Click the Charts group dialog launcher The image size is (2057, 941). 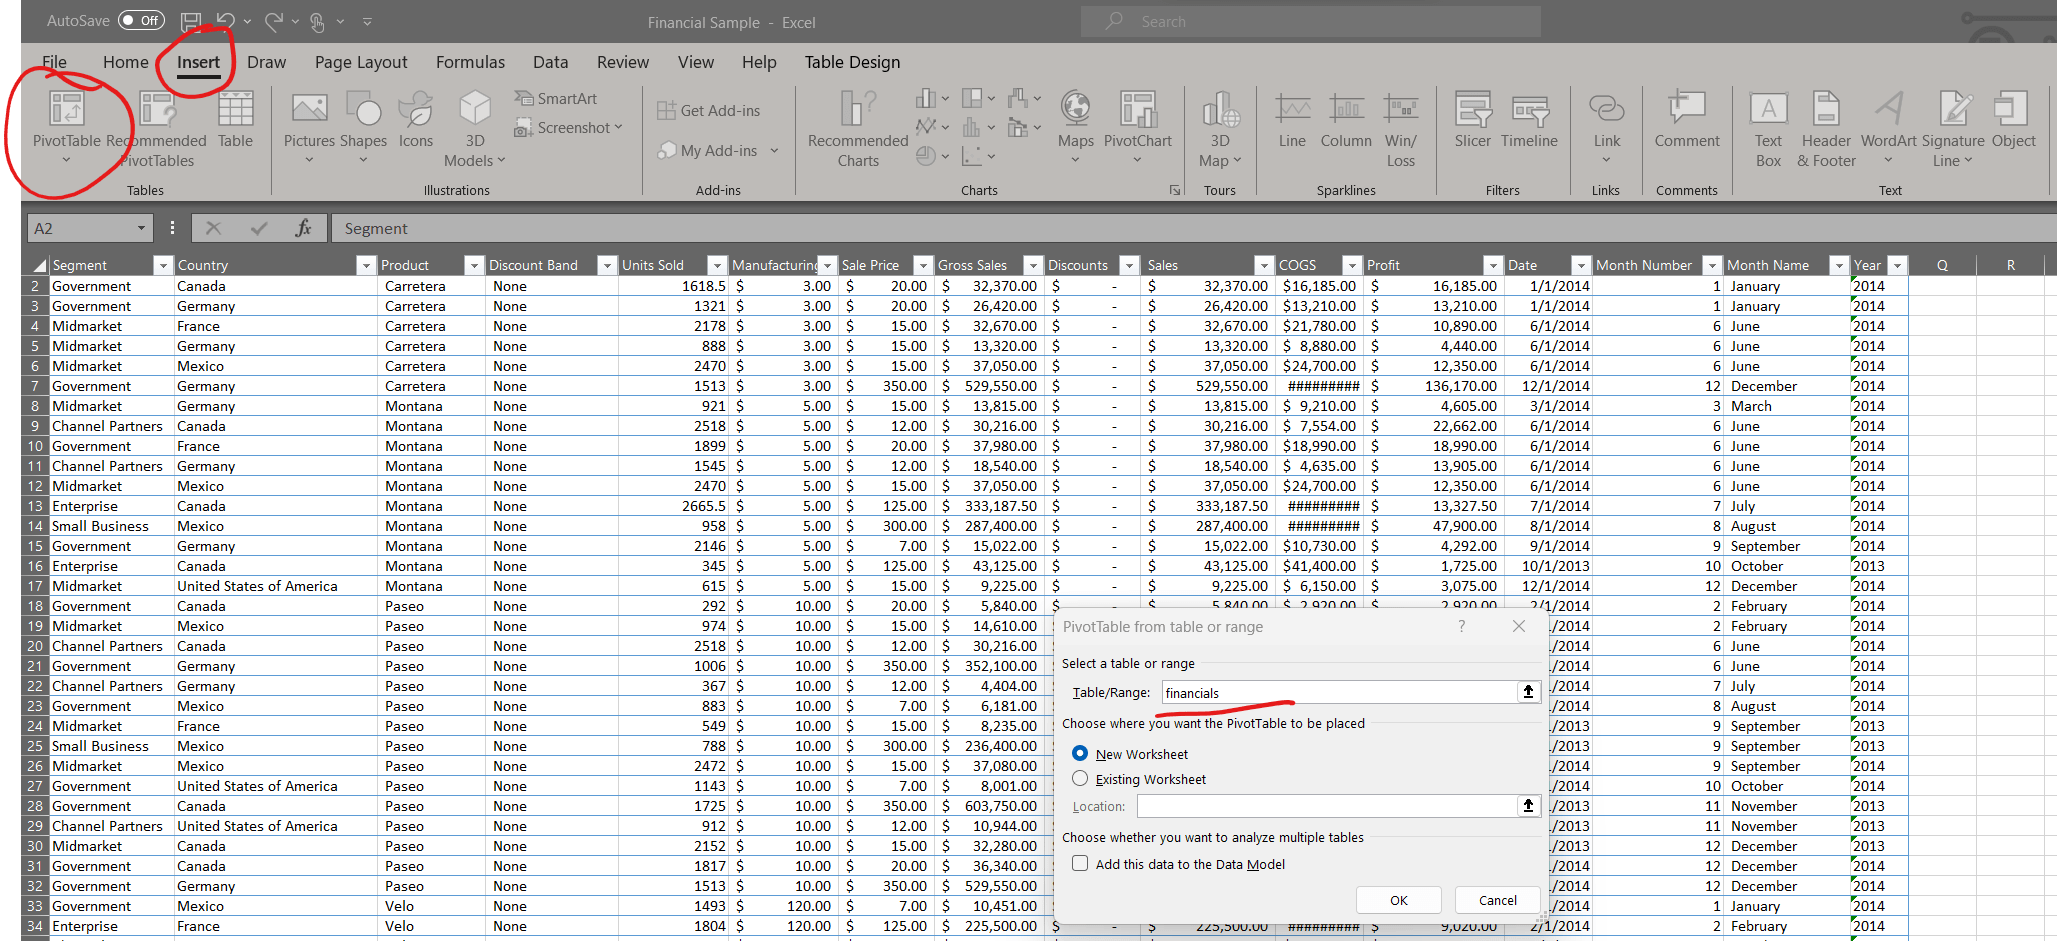click(1175, 190)
